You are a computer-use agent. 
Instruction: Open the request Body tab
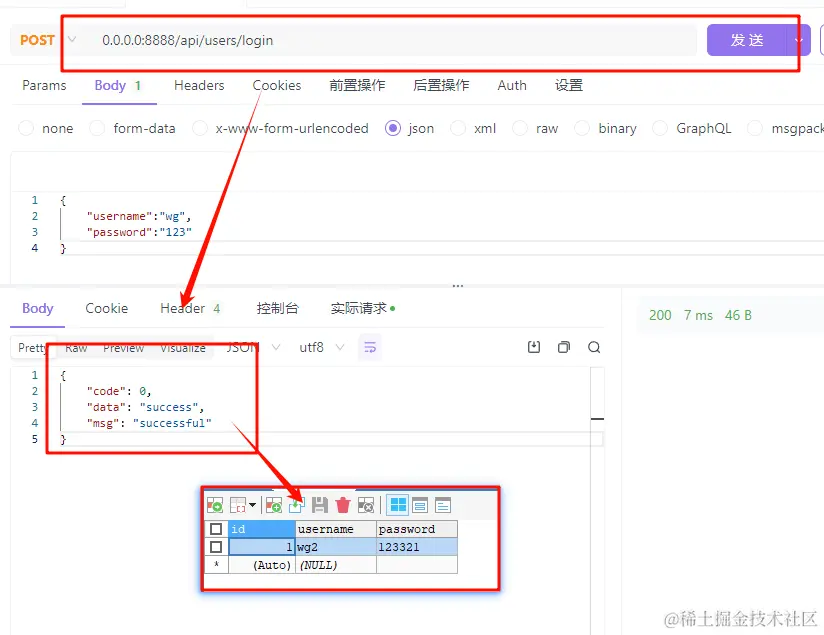(118, 85)
